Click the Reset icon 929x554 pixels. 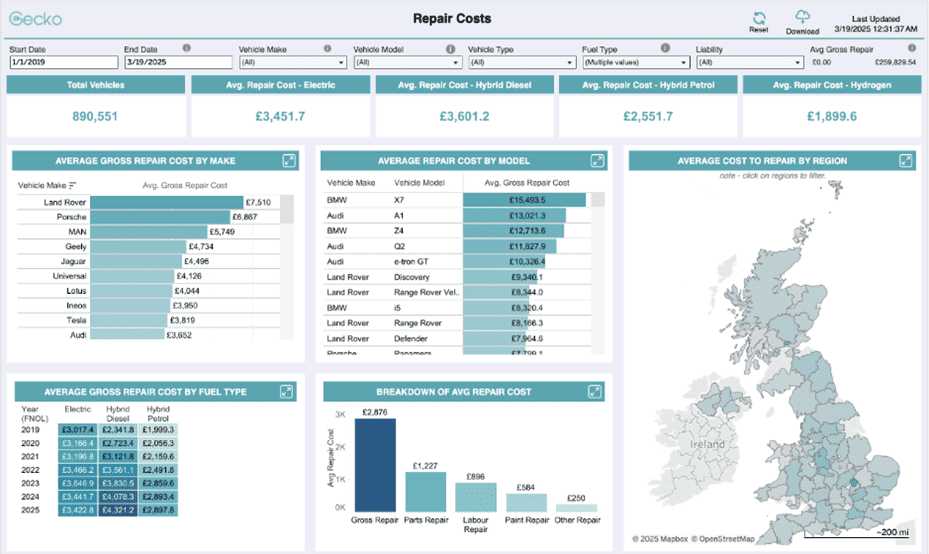(x=759, y=18)
